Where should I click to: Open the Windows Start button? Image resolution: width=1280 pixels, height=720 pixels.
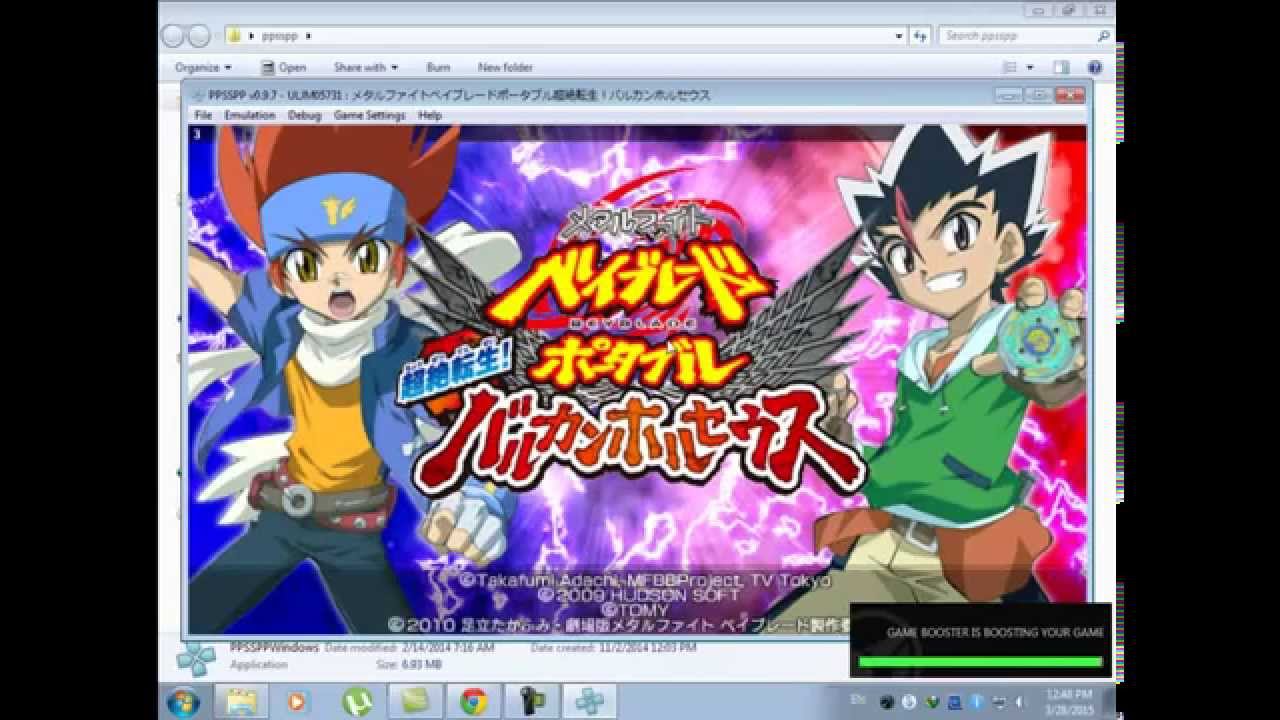click(x=183, y=701)
